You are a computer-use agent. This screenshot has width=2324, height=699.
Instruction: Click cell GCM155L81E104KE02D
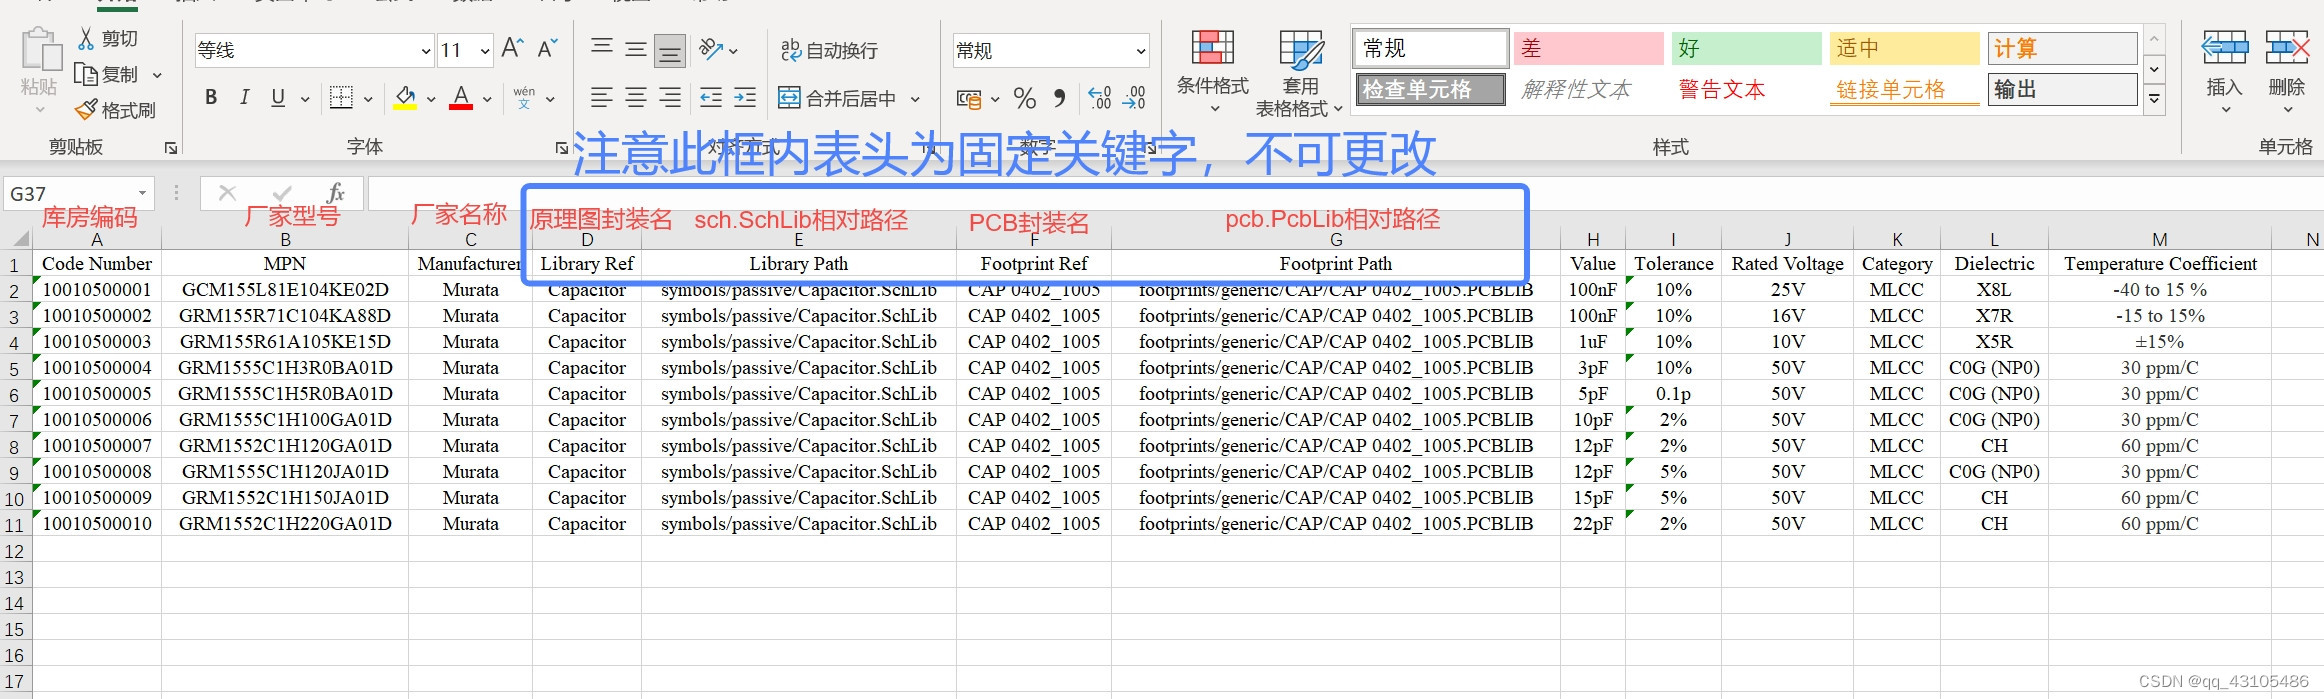click(x=285, y=290)
